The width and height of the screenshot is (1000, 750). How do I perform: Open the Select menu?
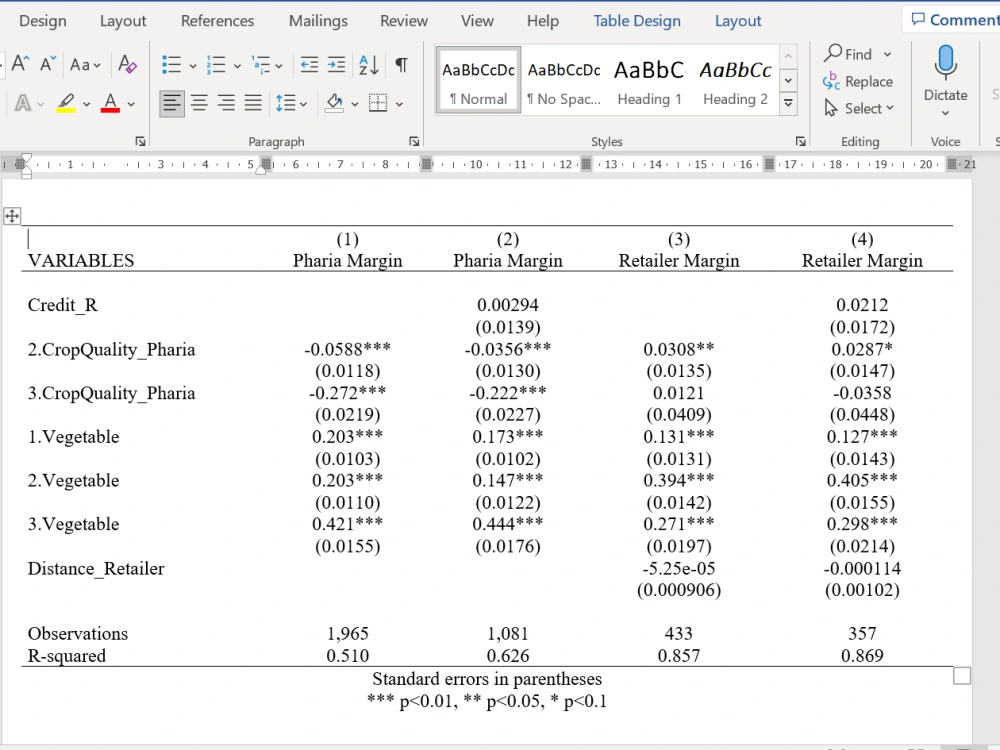point(859,108)
